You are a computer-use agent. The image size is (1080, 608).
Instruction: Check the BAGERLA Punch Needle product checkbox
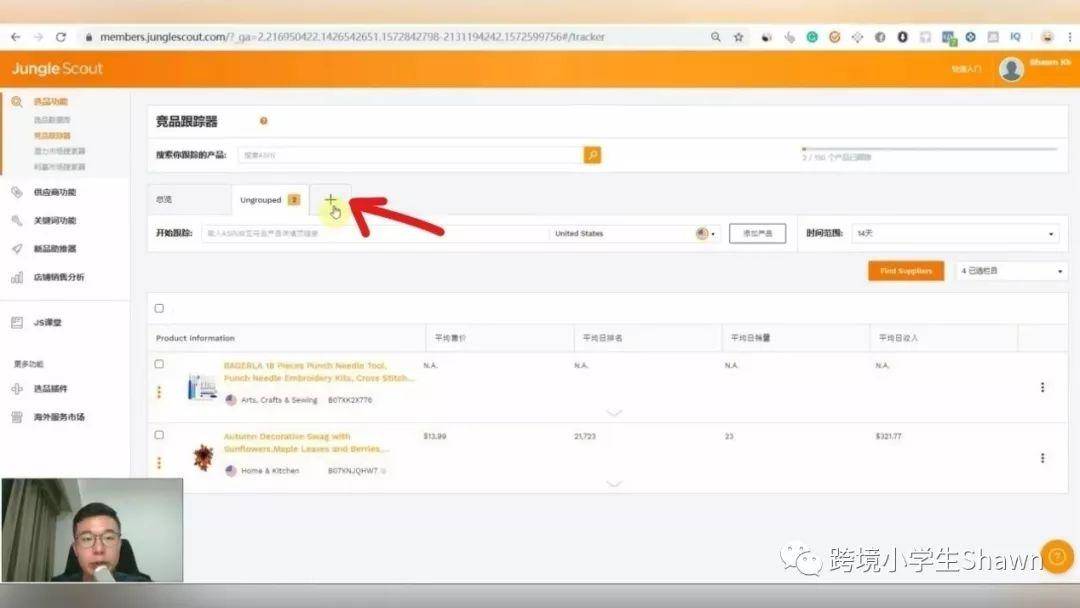point(159,364)
